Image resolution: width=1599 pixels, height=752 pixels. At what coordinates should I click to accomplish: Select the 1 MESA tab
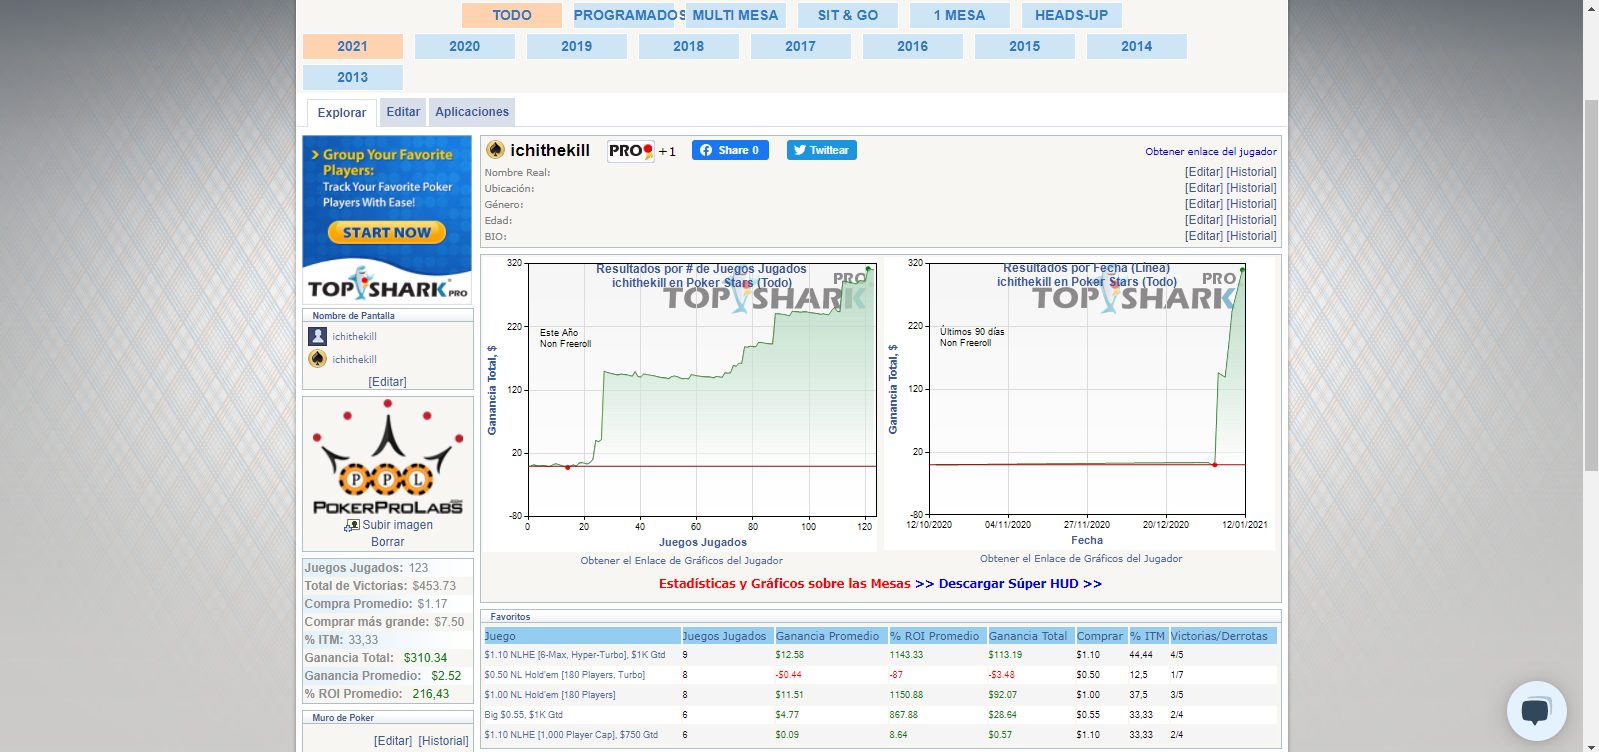[960, 15]
